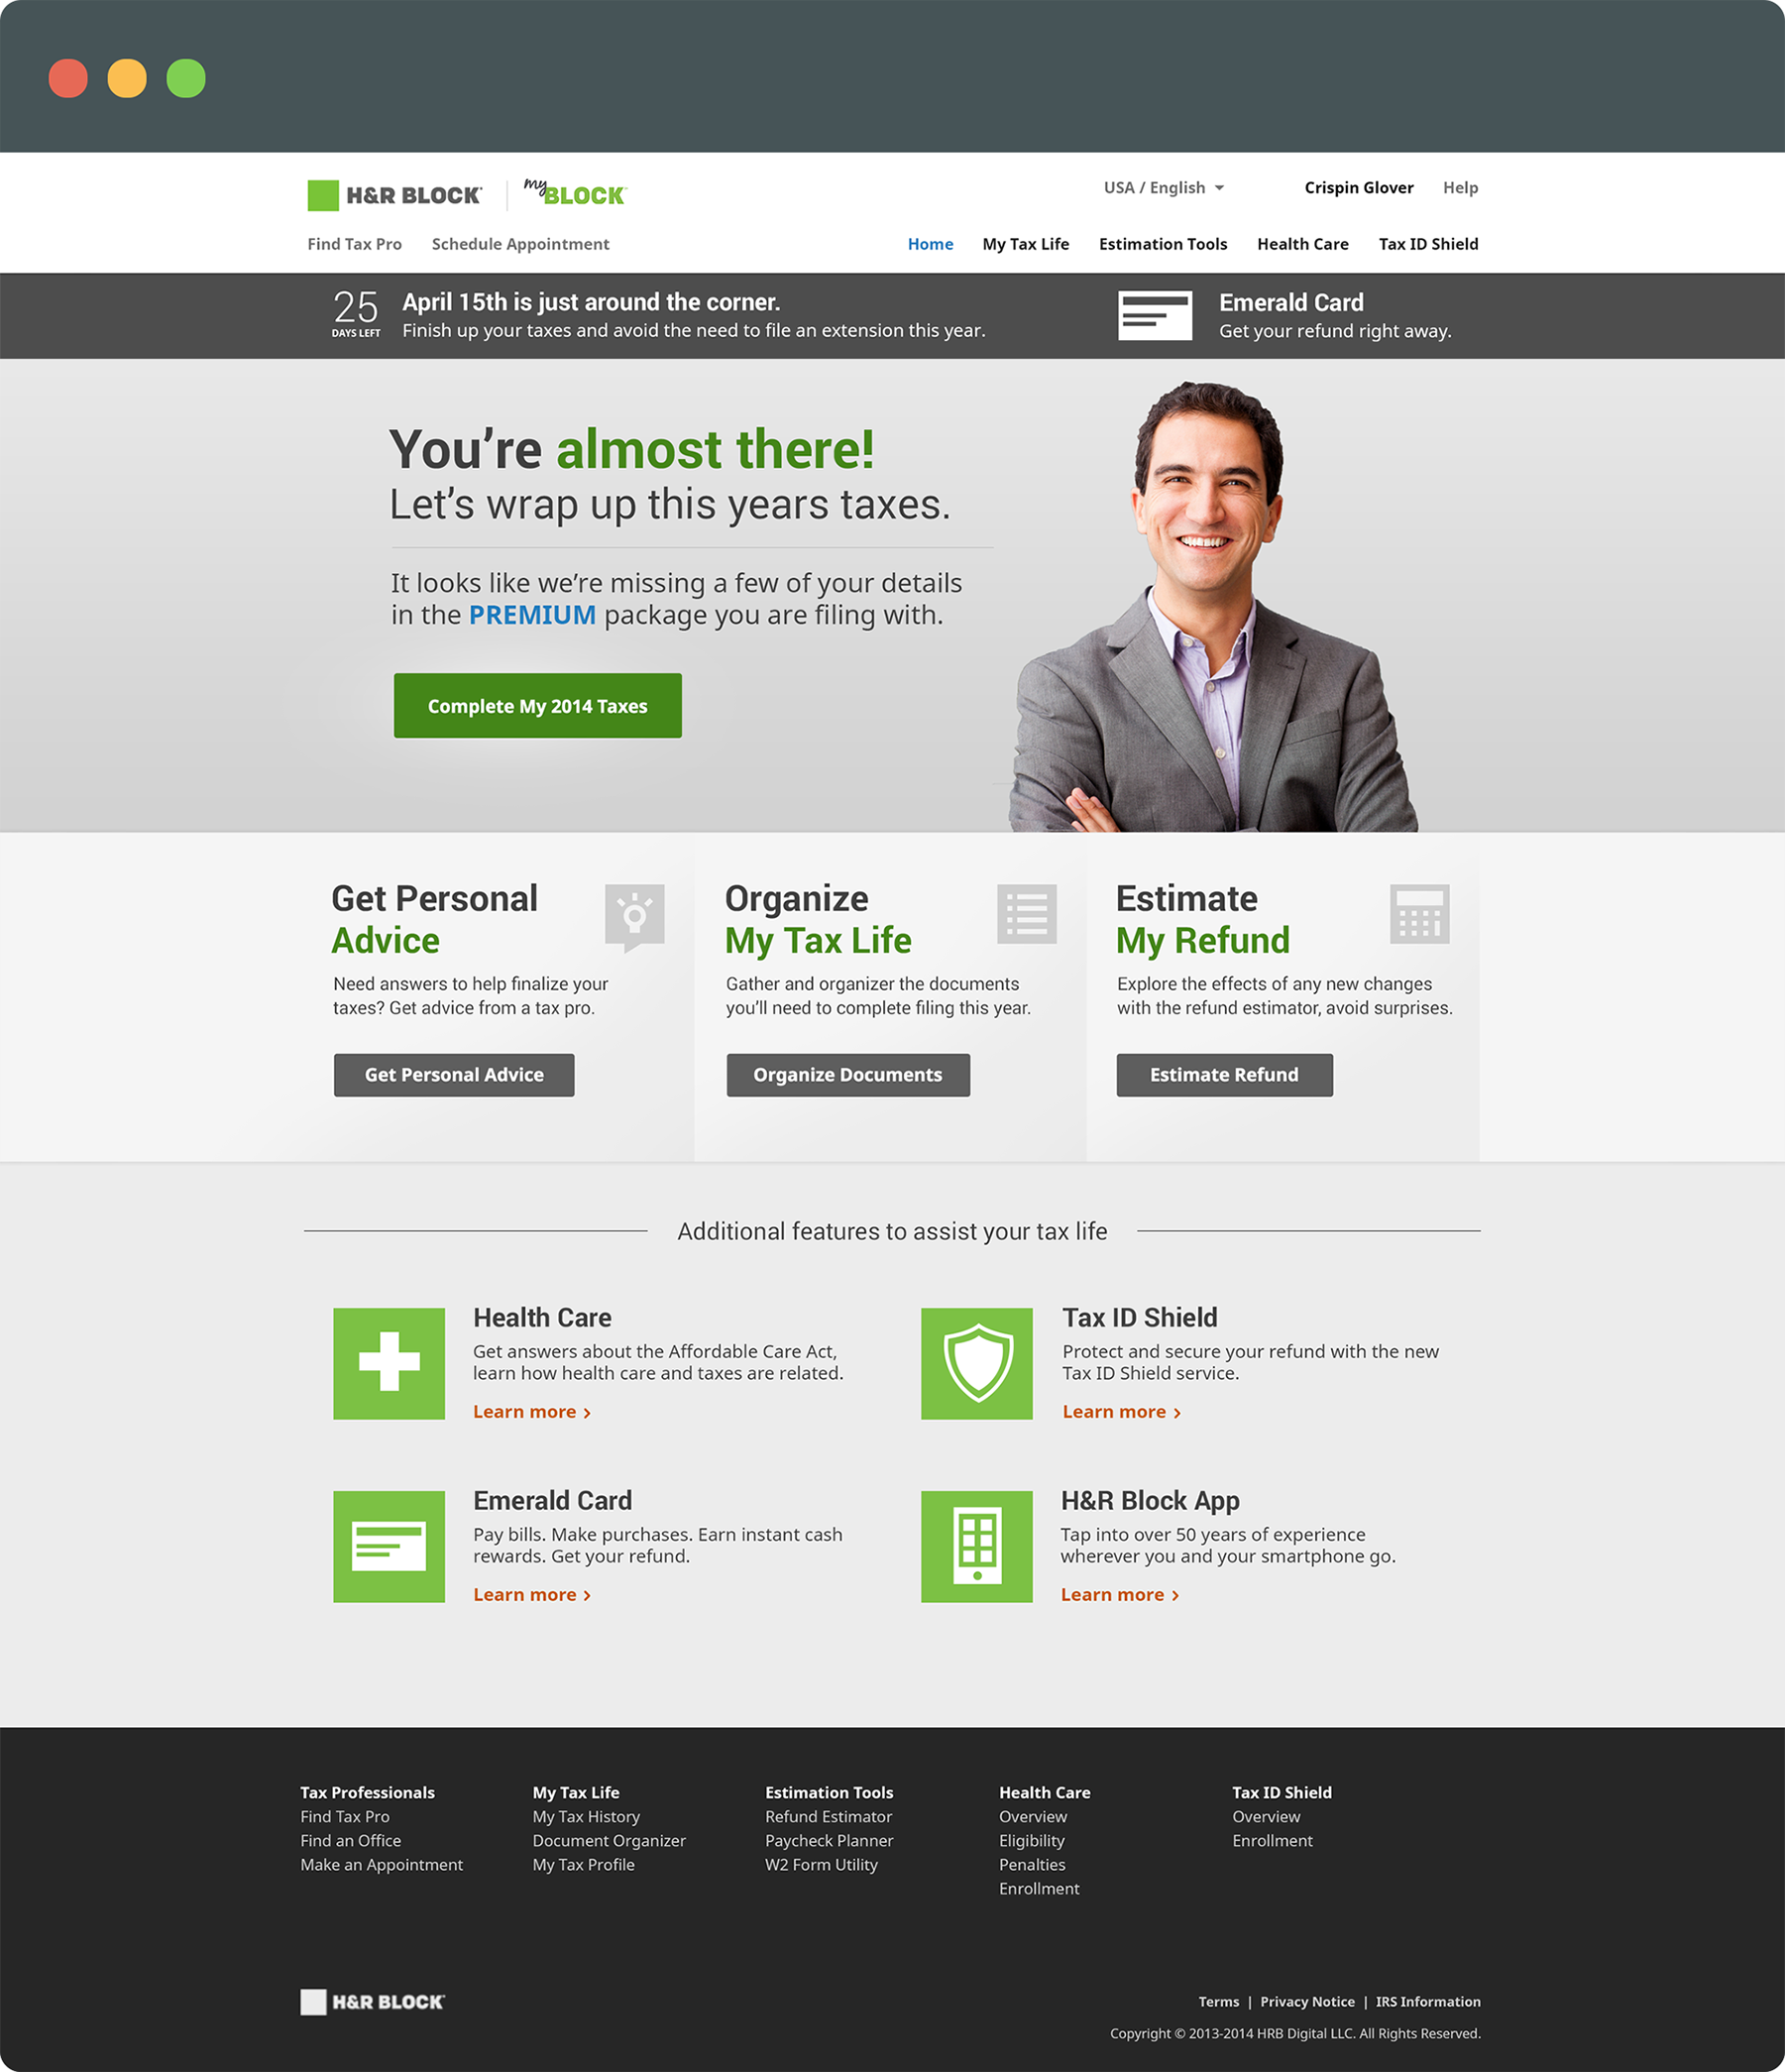The width and height of the screenshot is (1785, 2072).
Task: Click the Emerald Card icon in dark banner
Action: [1154, 316]
